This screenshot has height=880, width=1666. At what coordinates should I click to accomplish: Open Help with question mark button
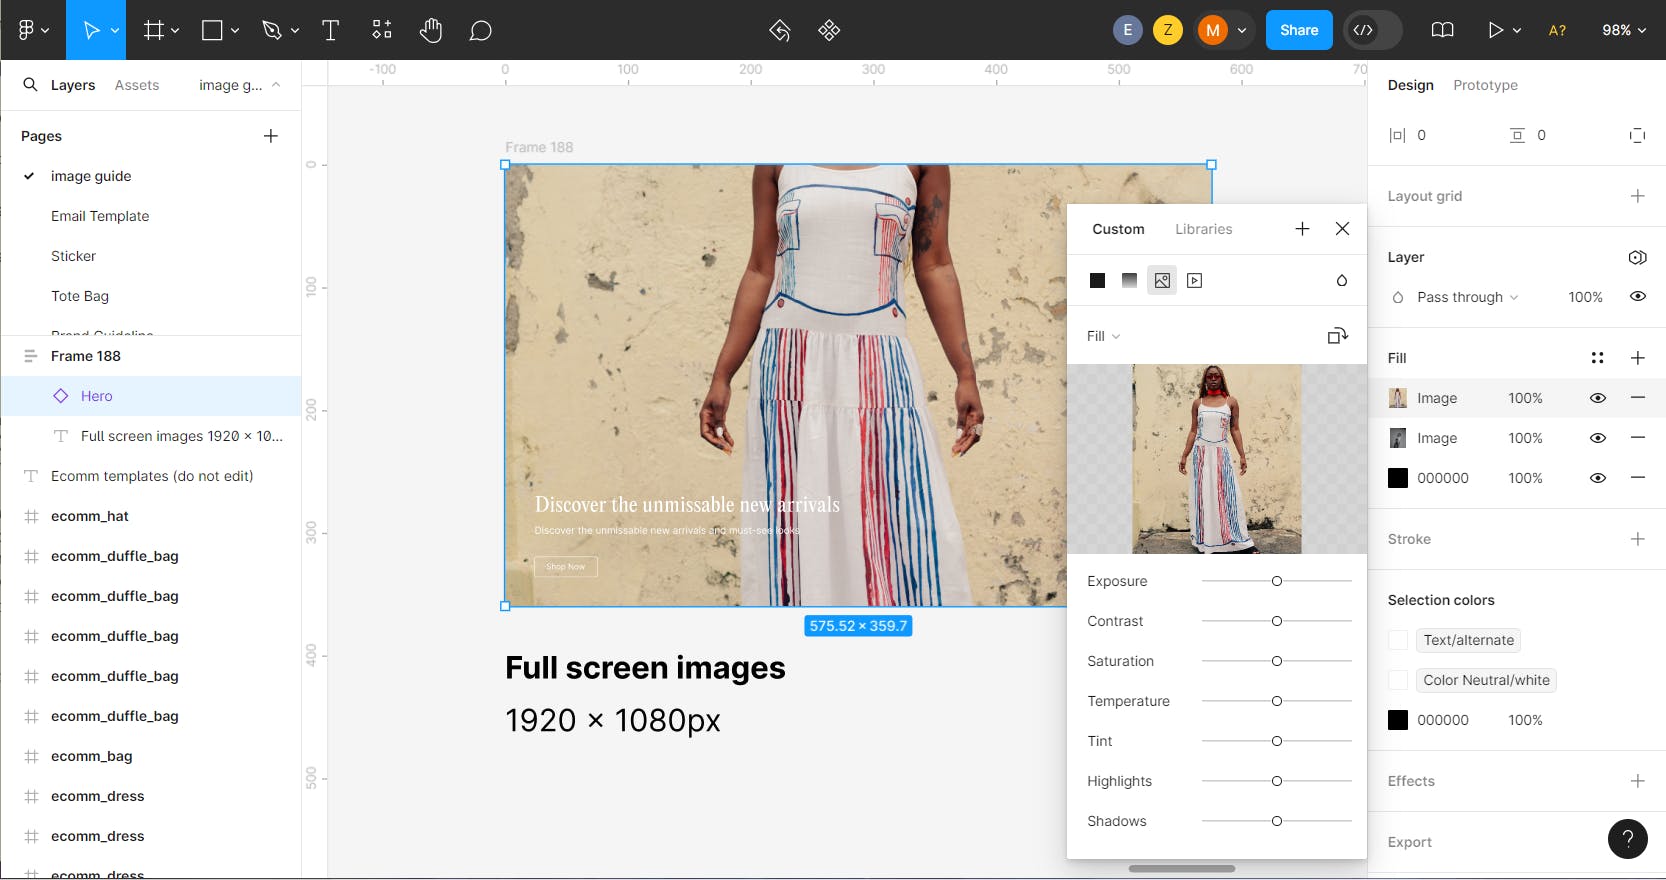coord(1627,839)
